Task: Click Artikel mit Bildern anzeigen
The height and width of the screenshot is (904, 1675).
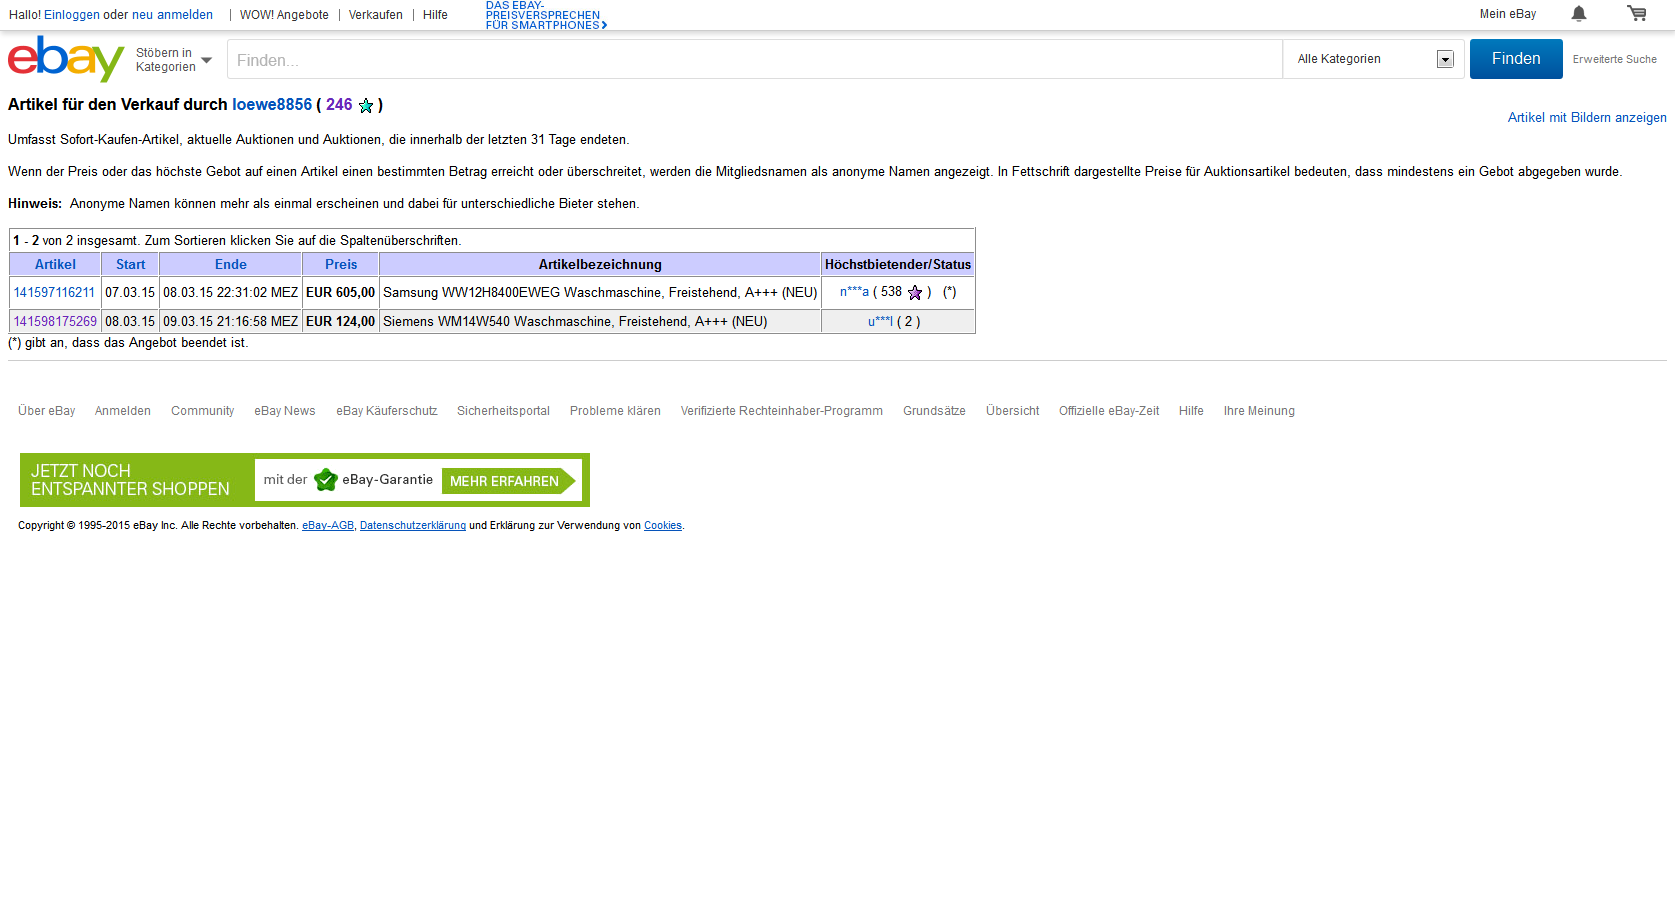Action: point(1587,118)
